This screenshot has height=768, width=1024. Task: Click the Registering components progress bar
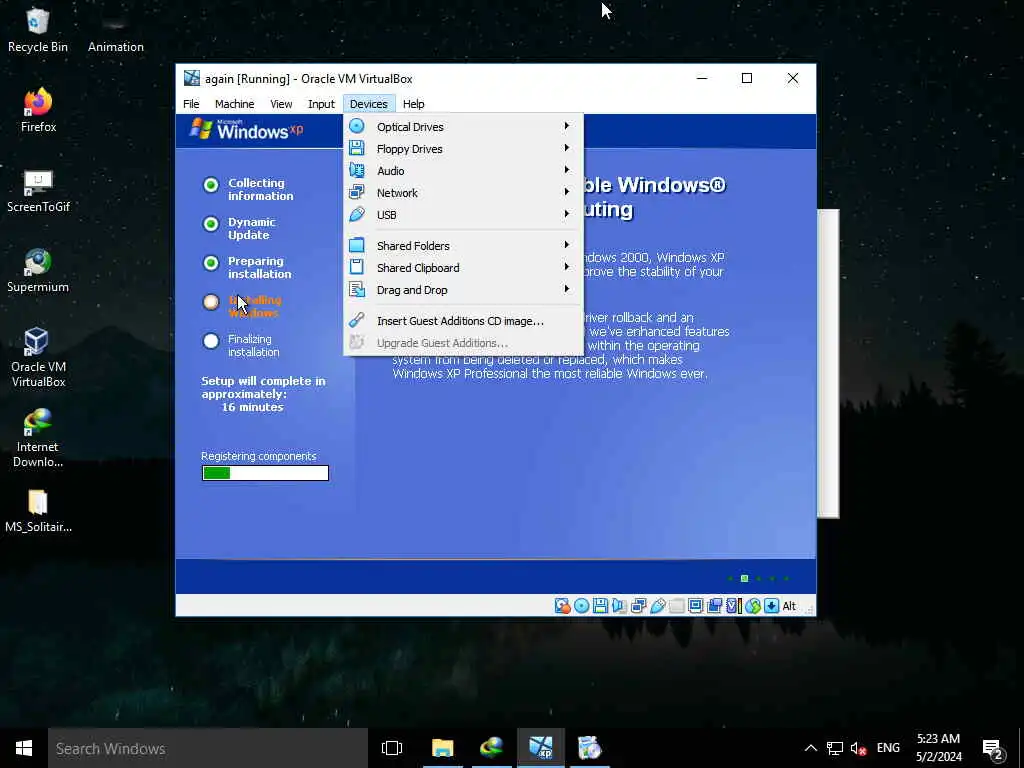pyautogui.click(x=265, y=473)
